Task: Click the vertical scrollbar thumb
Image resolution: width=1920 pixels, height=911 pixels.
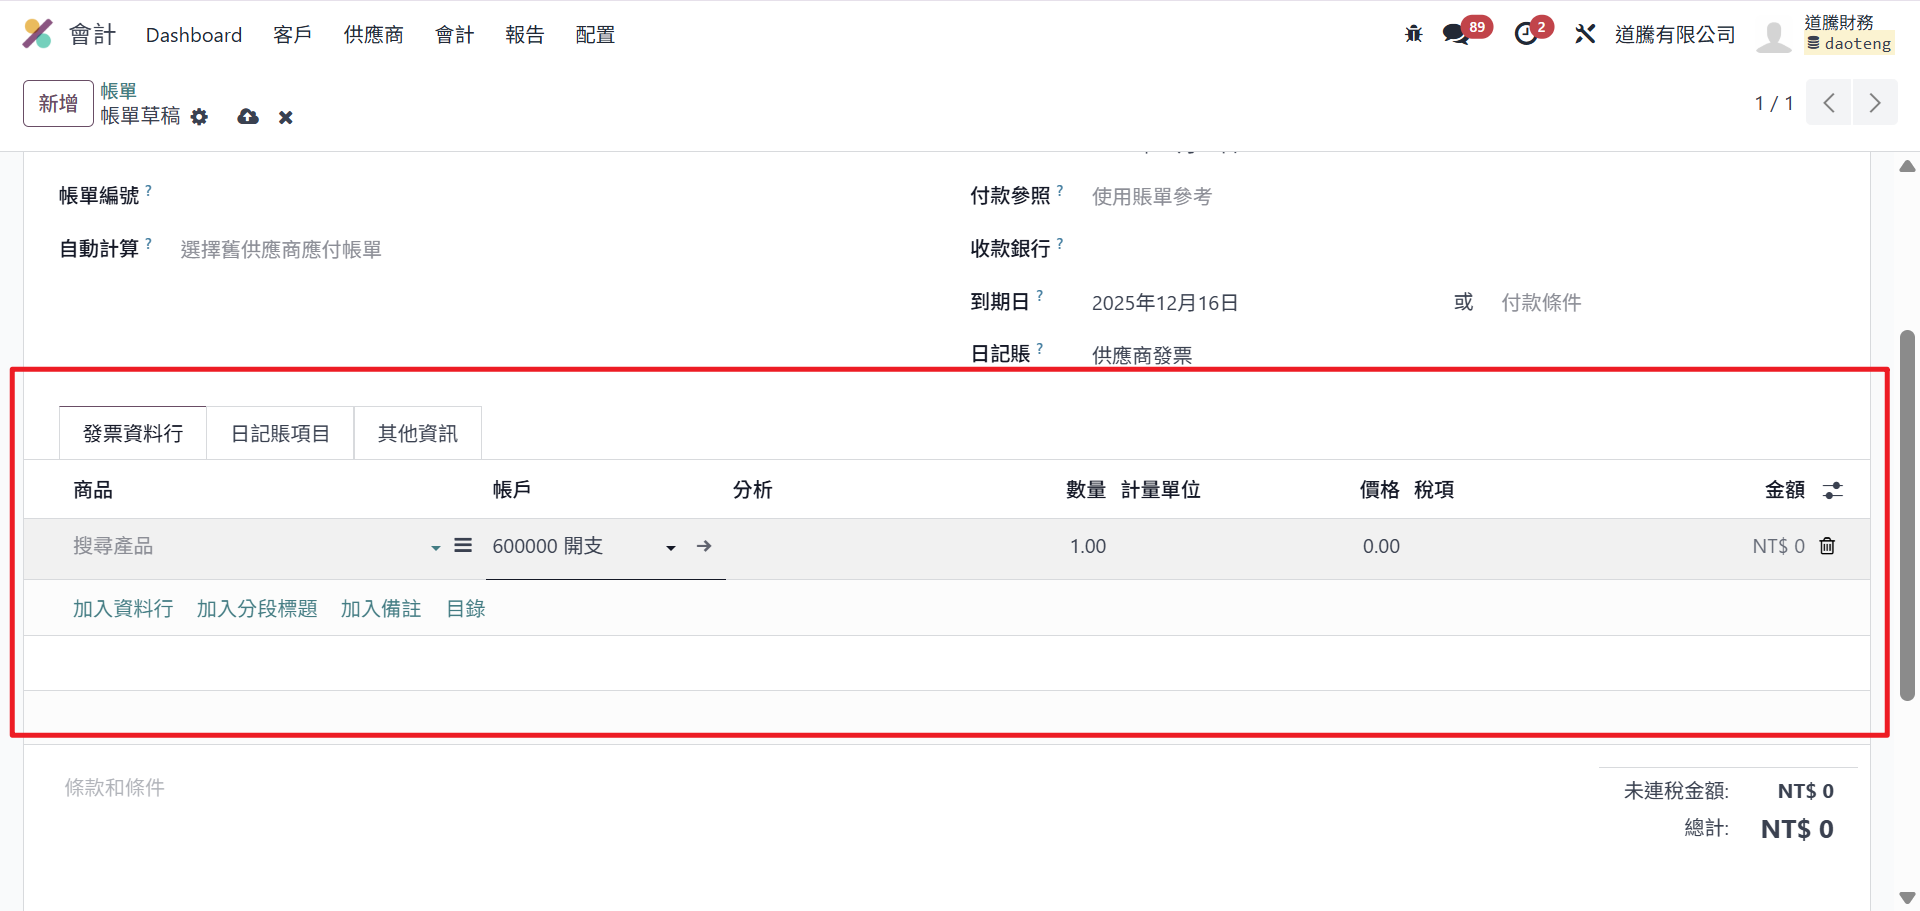Action: (1907, 515)
